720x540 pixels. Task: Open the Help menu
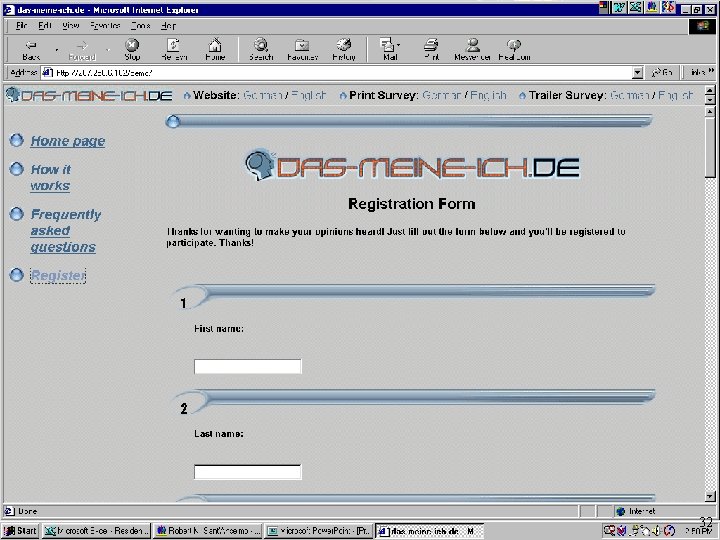[169, 26]
